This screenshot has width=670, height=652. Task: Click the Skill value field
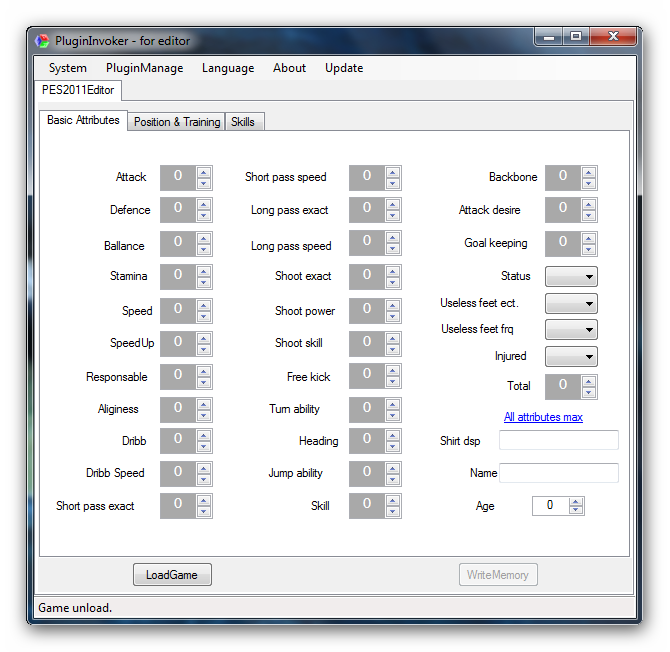367,506
